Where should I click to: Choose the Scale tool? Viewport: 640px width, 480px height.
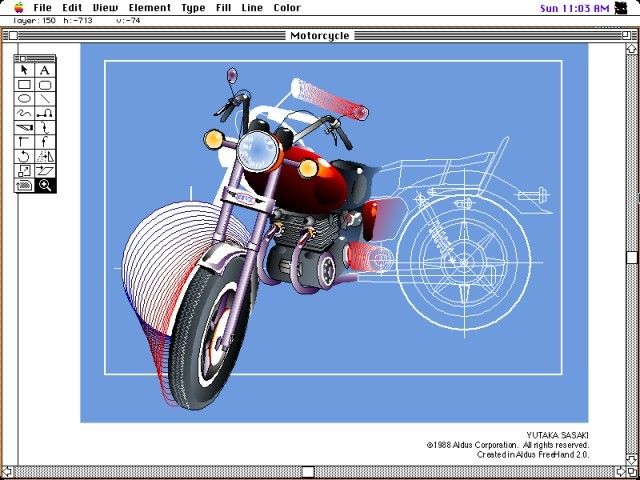[x=25, y=171]
